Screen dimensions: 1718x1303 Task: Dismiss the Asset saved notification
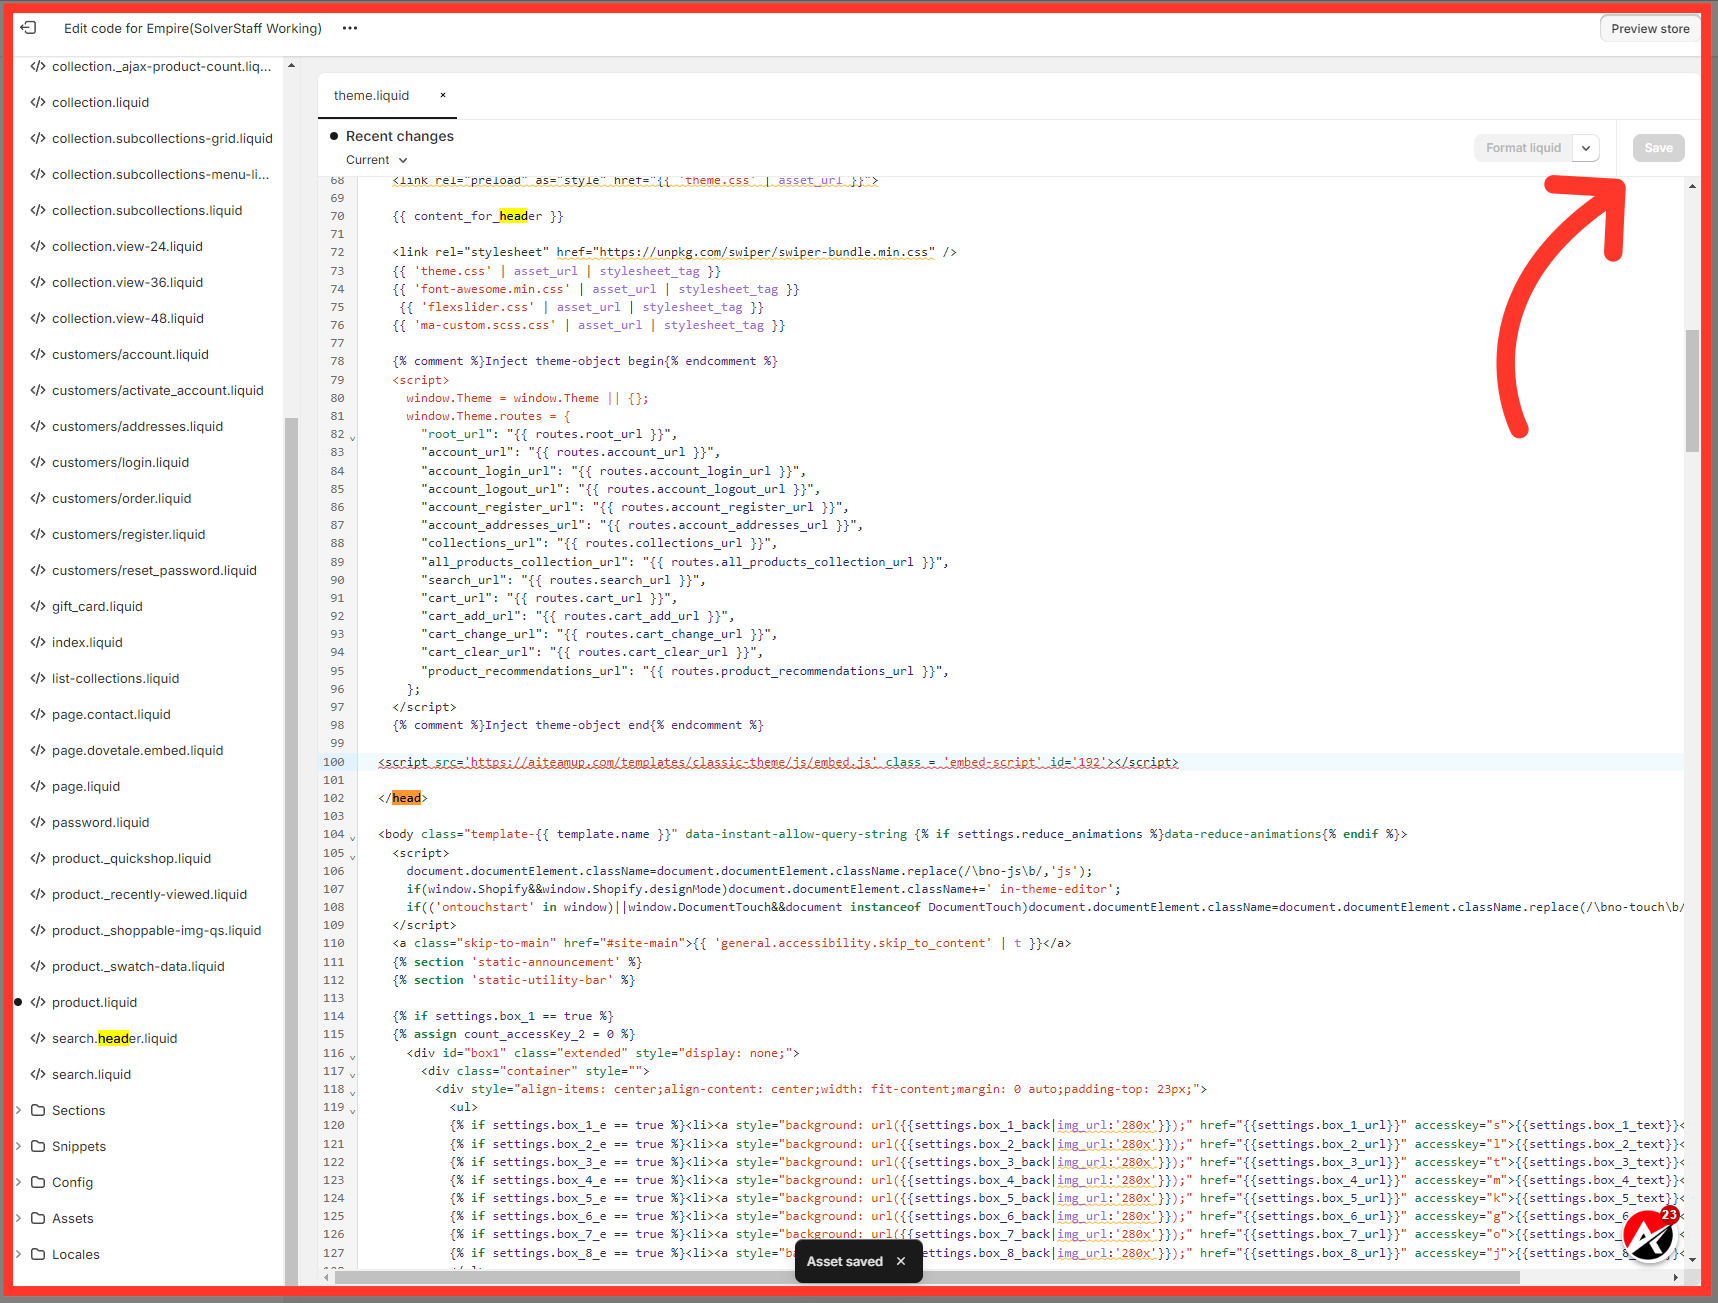coord(901,1261)
